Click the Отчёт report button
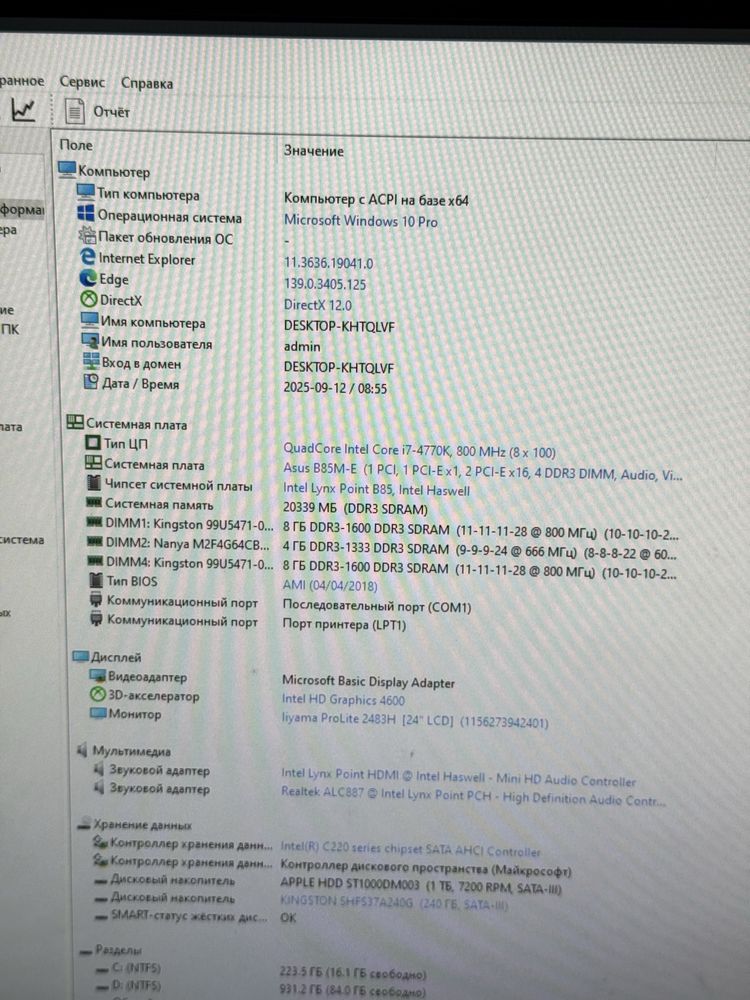This screenshot has width=750, height=1000. click(x=111, y=112)
